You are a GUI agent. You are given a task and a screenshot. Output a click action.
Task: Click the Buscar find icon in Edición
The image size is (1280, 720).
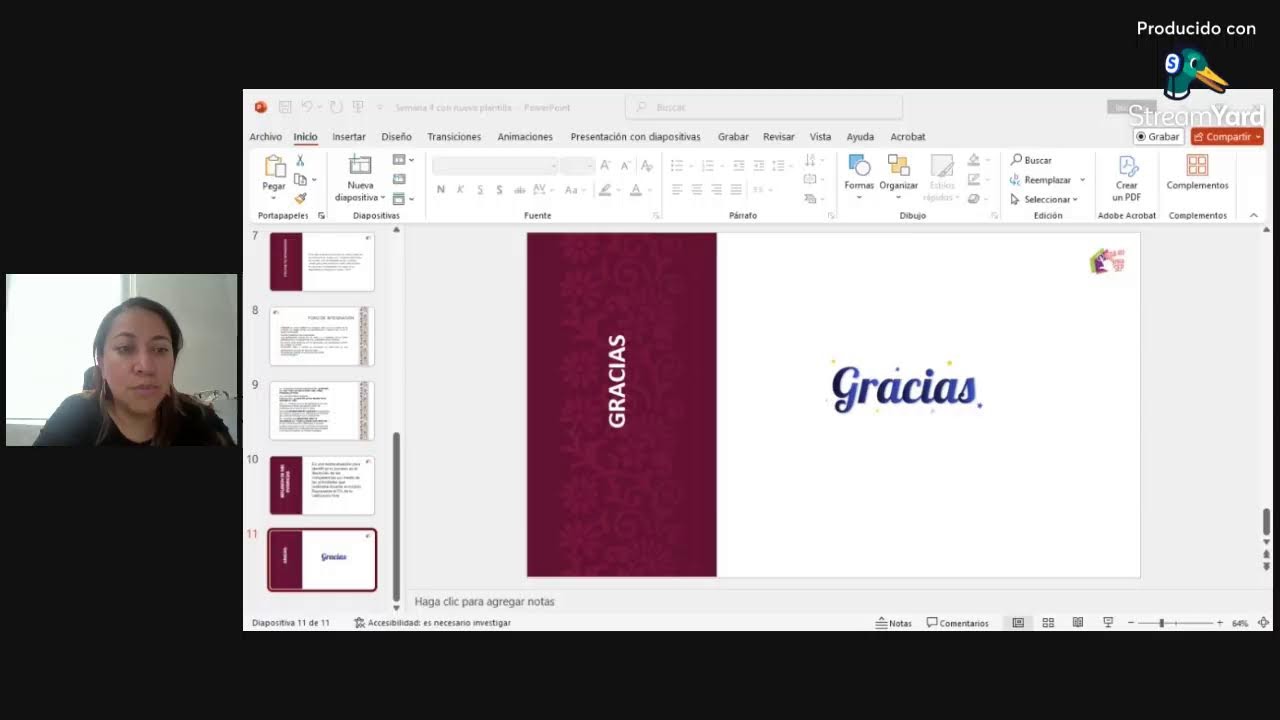click(1017, 160)
